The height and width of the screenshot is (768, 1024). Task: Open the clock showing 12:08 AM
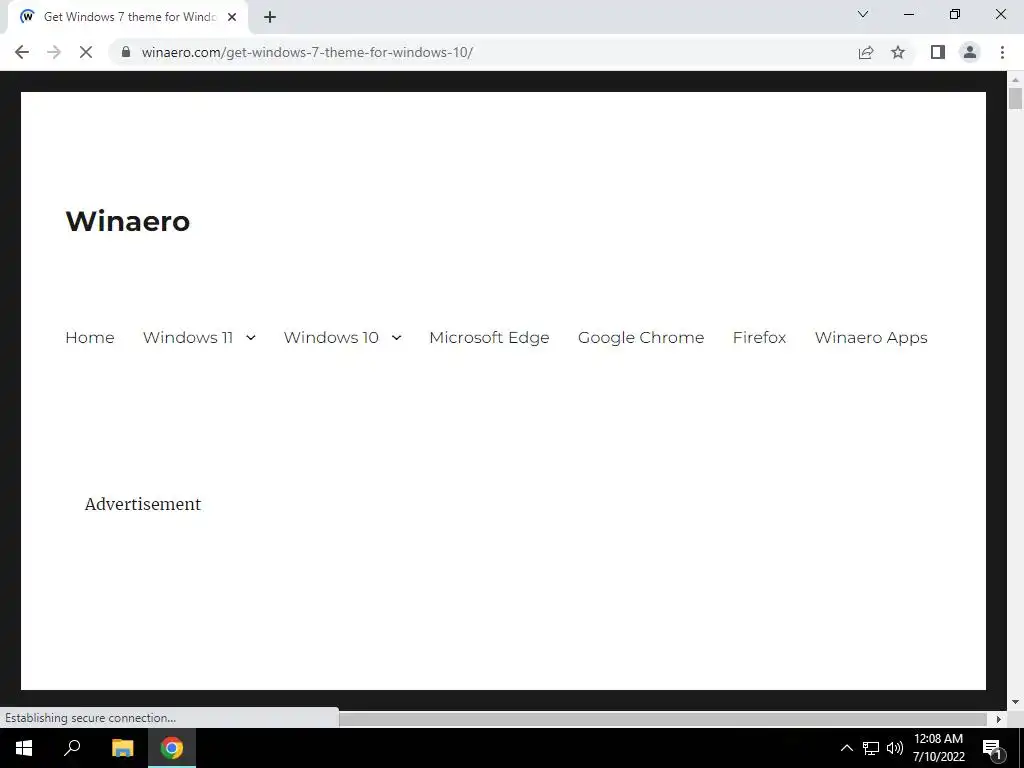pyautogui.click(x=938, y=748)
